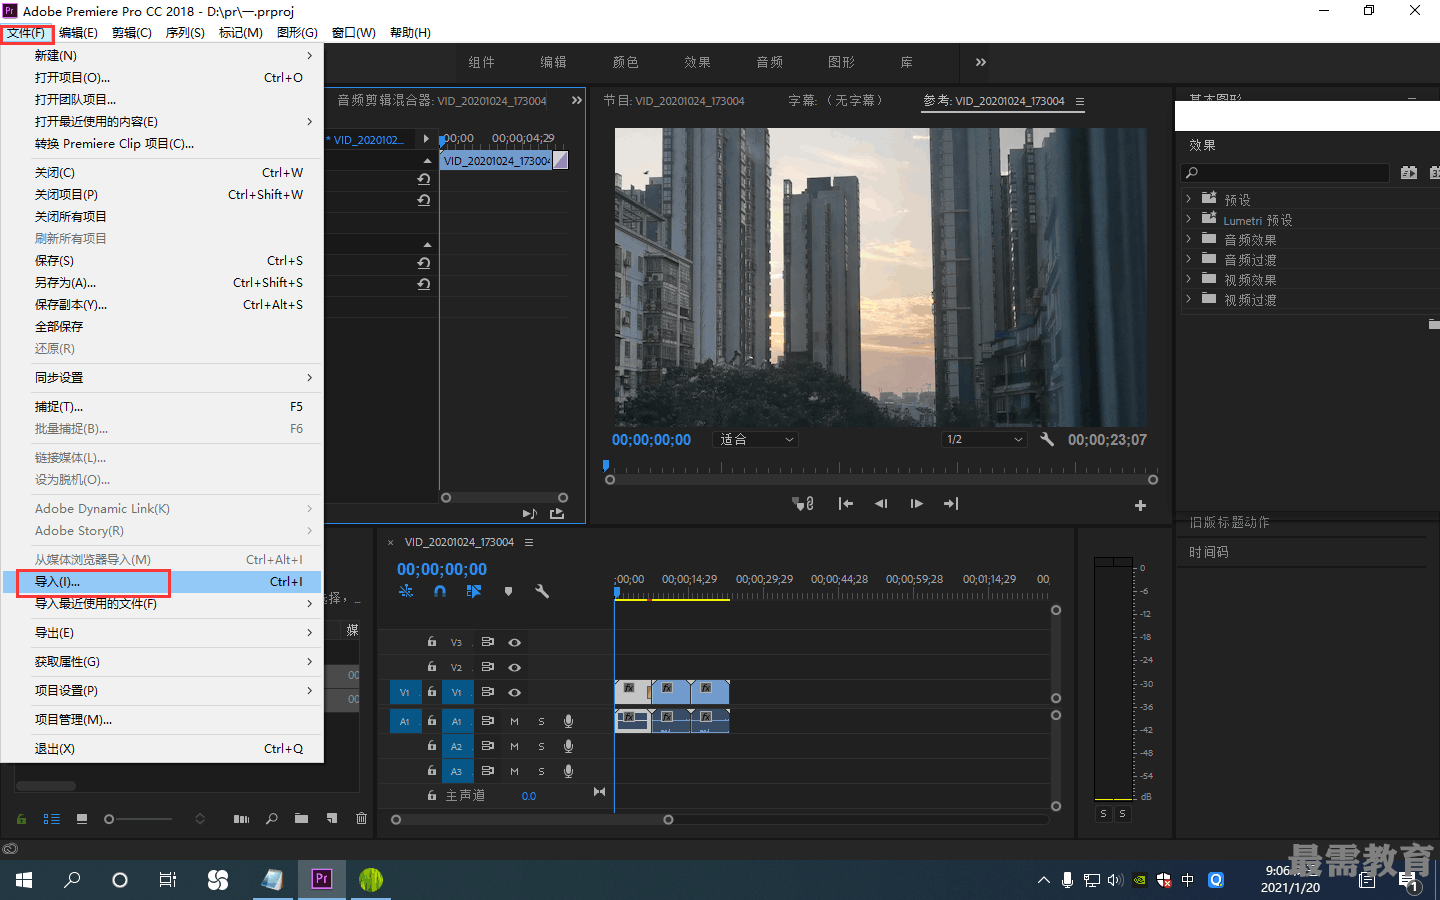Click the step forward one frame button
Screen dimensions: 1440x900
(917, 504)
